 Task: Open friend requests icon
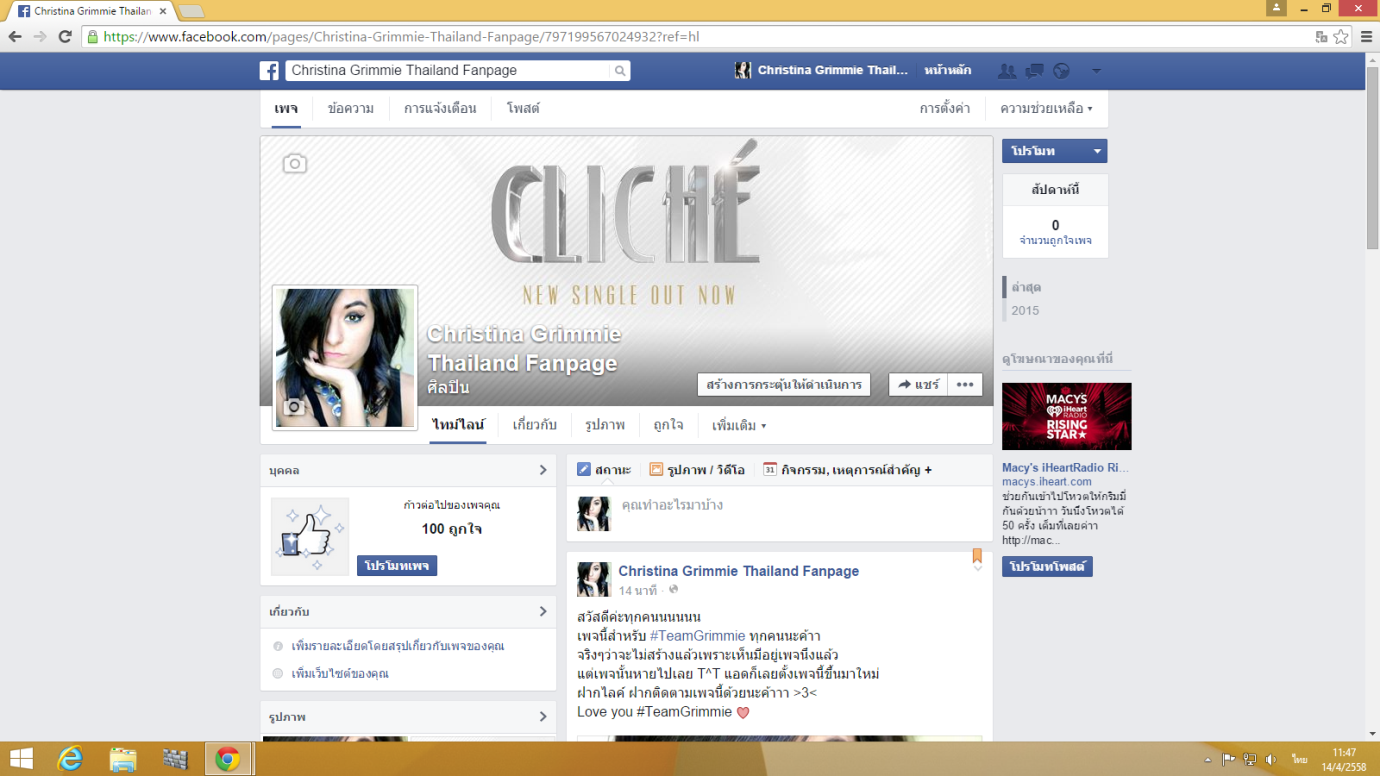coord(1007,71)
